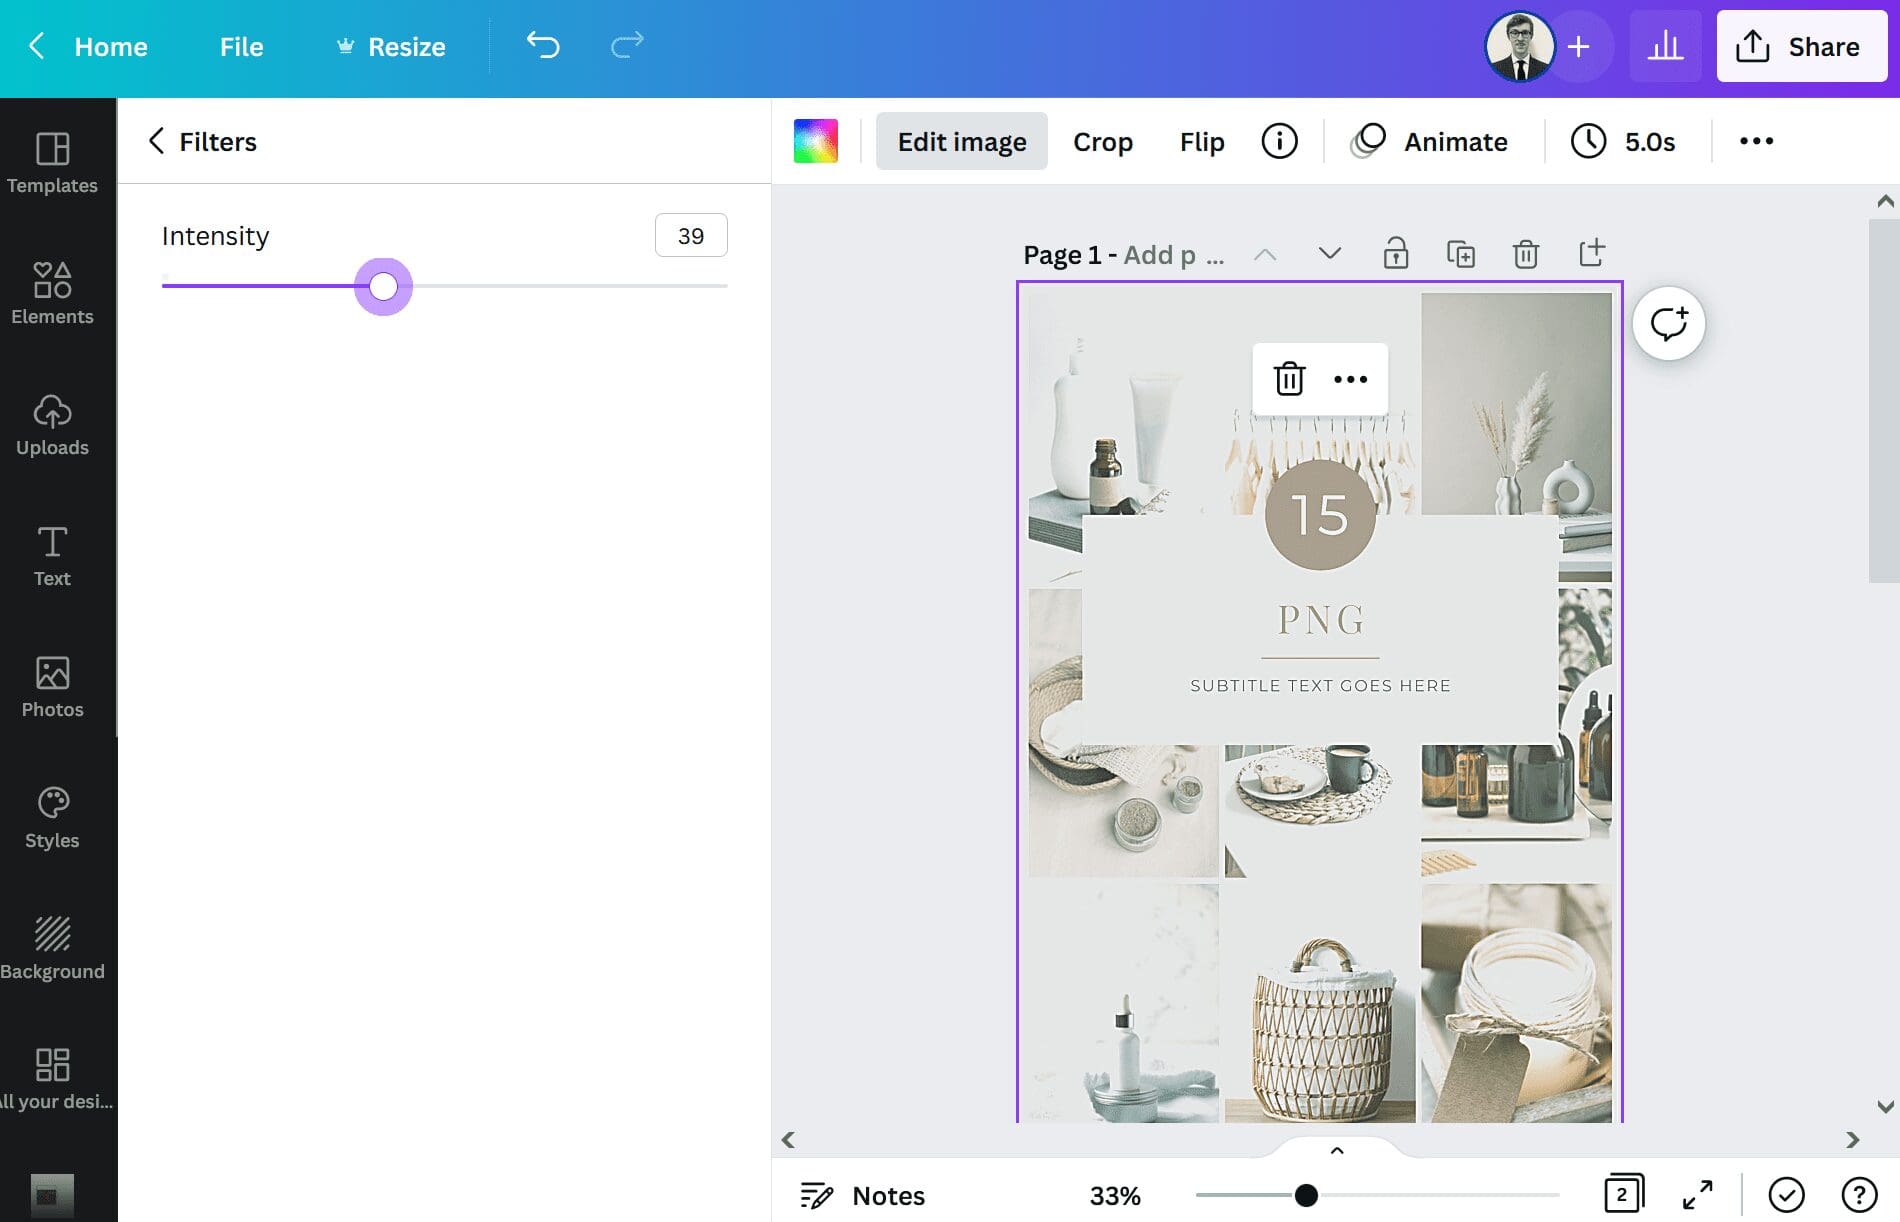This screenshot has height=1222, width=1900.
Task: Expand the page list downward chevron
Action: click(1329, 254)
